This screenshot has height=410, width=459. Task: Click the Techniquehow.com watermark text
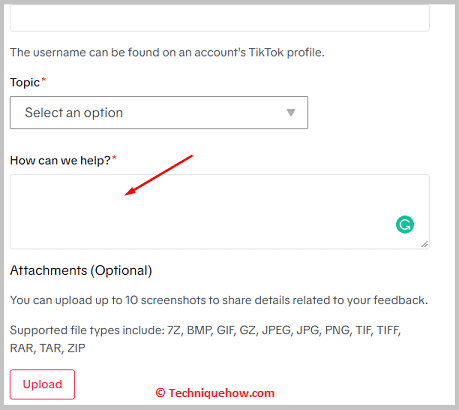221,393
